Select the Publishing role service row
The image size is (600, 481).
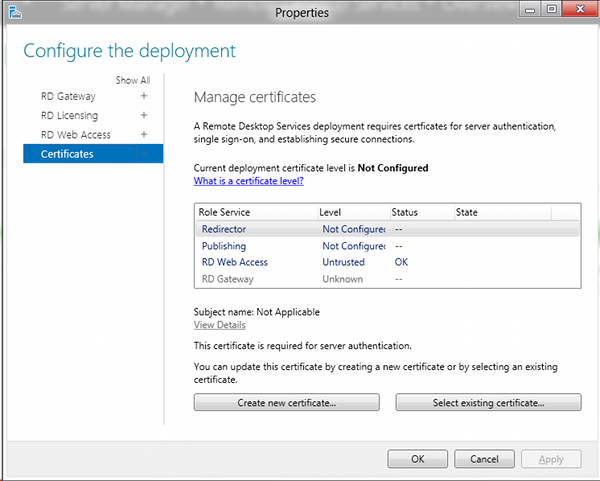[388, 246]
